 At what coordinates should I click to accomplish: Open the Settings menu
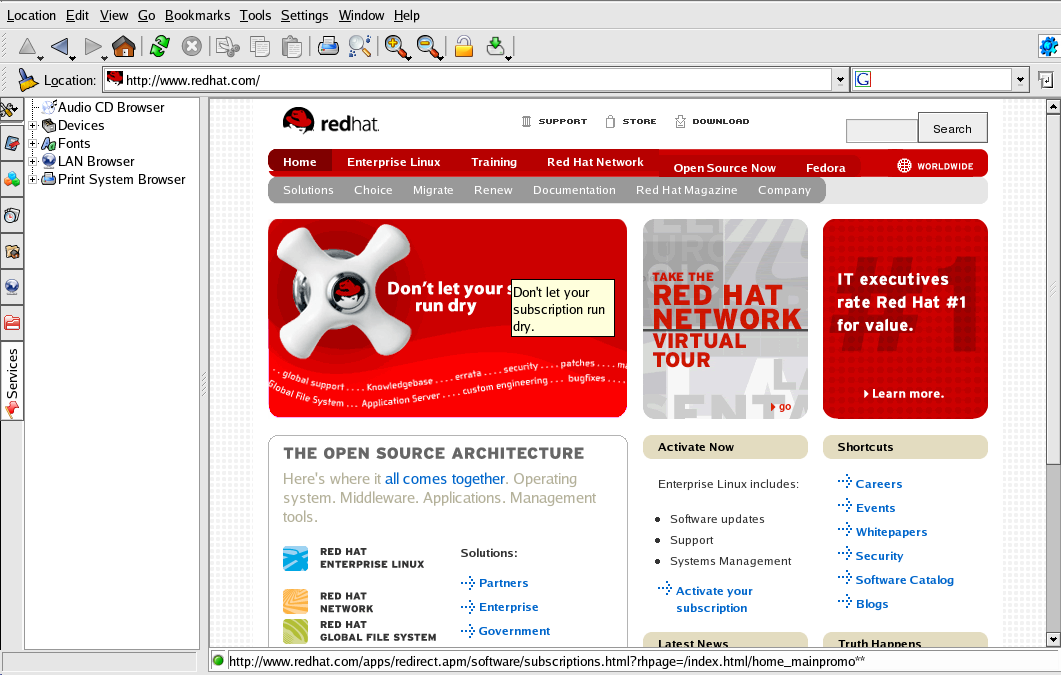click(x=304, y=15)
